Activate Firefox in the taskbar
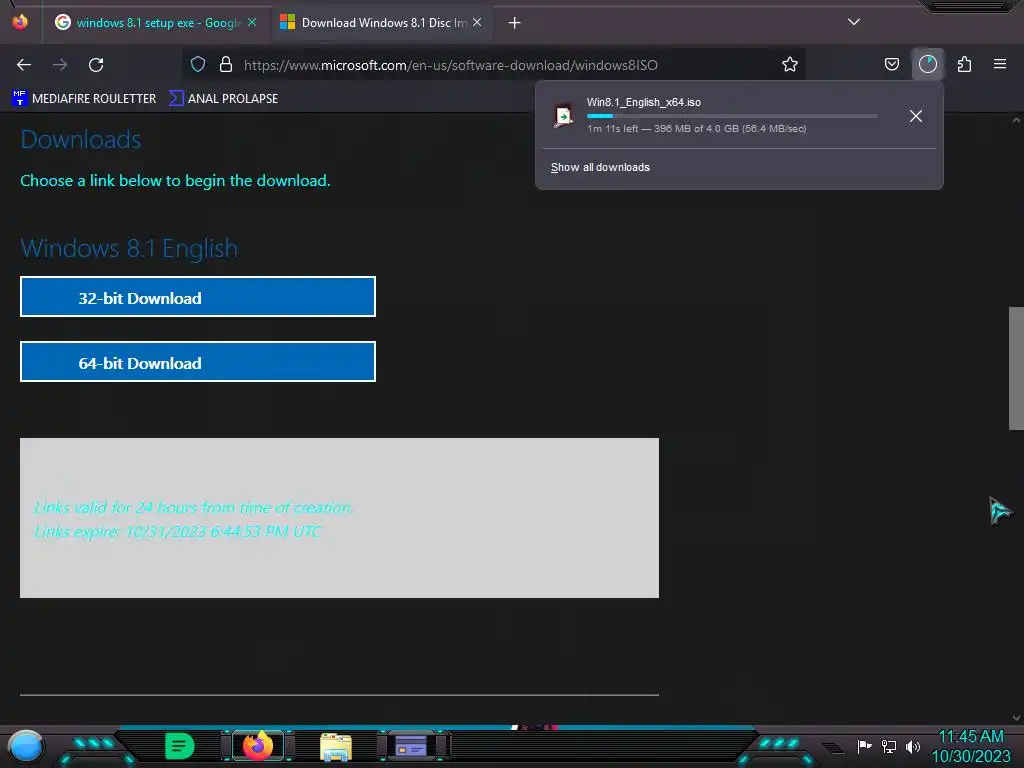The height and width of the screenshot is (768, 1024). coord(258,746)
